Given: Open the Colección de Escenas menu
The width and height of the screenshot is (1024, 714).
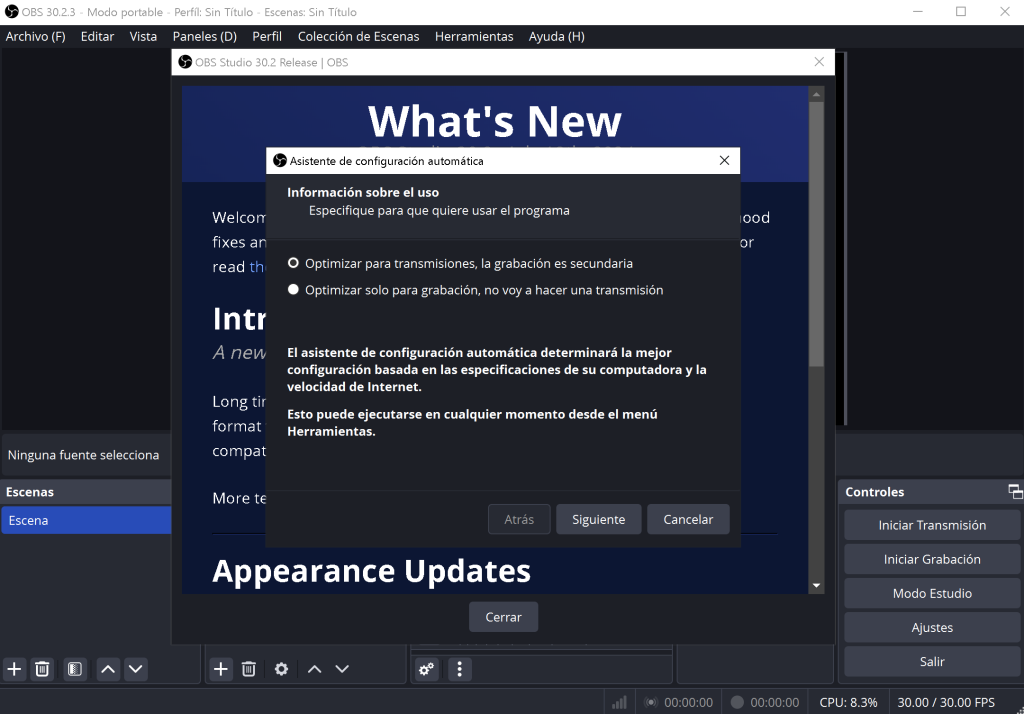Looking at the screenshot, I should tap(359, 36).
